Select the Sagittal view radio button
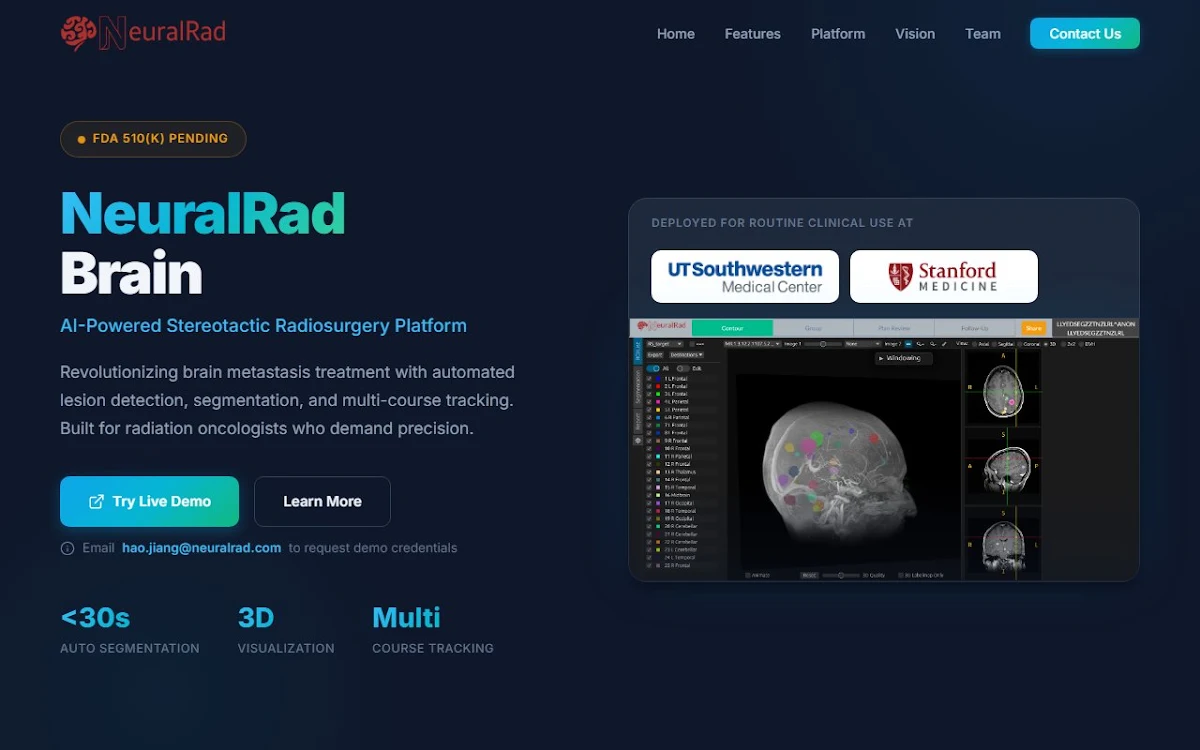Image resolution: width=1200 pixels, height=750 pixels. pos(994,344)
